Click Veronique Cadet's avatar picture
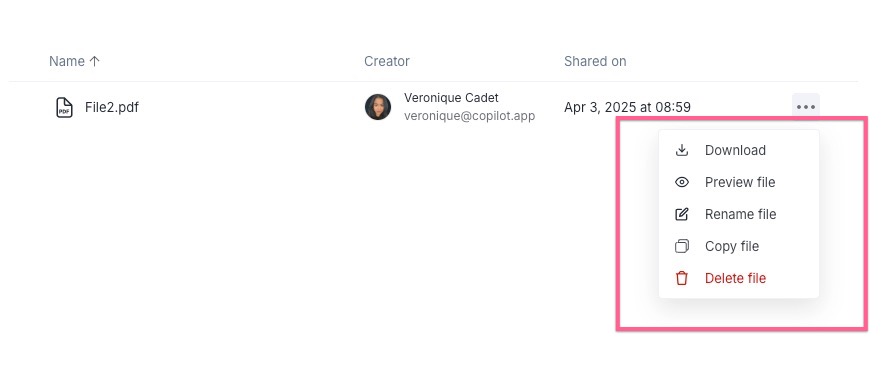Image resolution: width=886 pixels, height=384 pixels. 378,107
